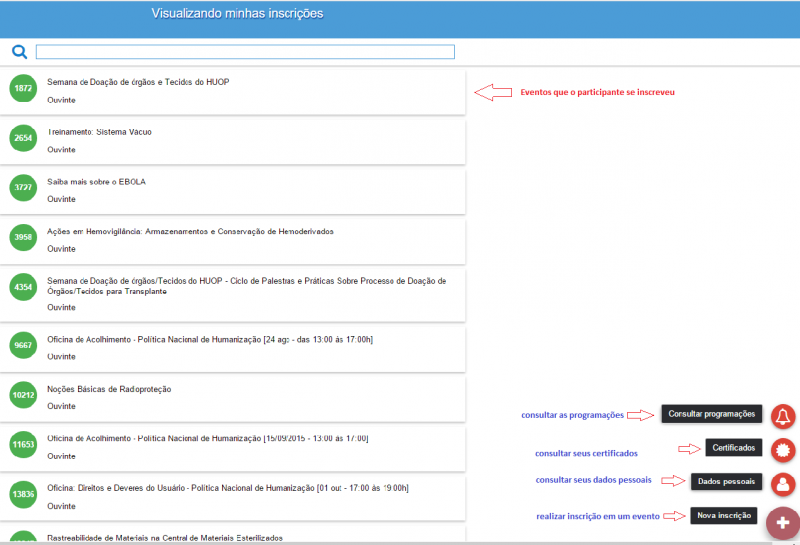800x545 pixels.
Task: Click green badge number 10212
Action: (x=23, y=395)
